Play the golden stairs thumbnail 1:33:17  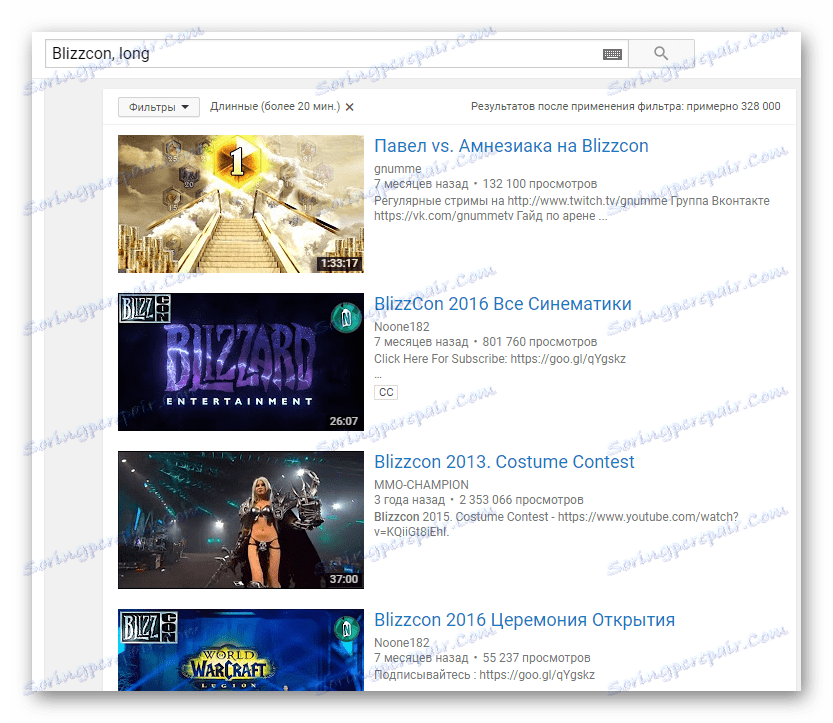pos(241,204)
